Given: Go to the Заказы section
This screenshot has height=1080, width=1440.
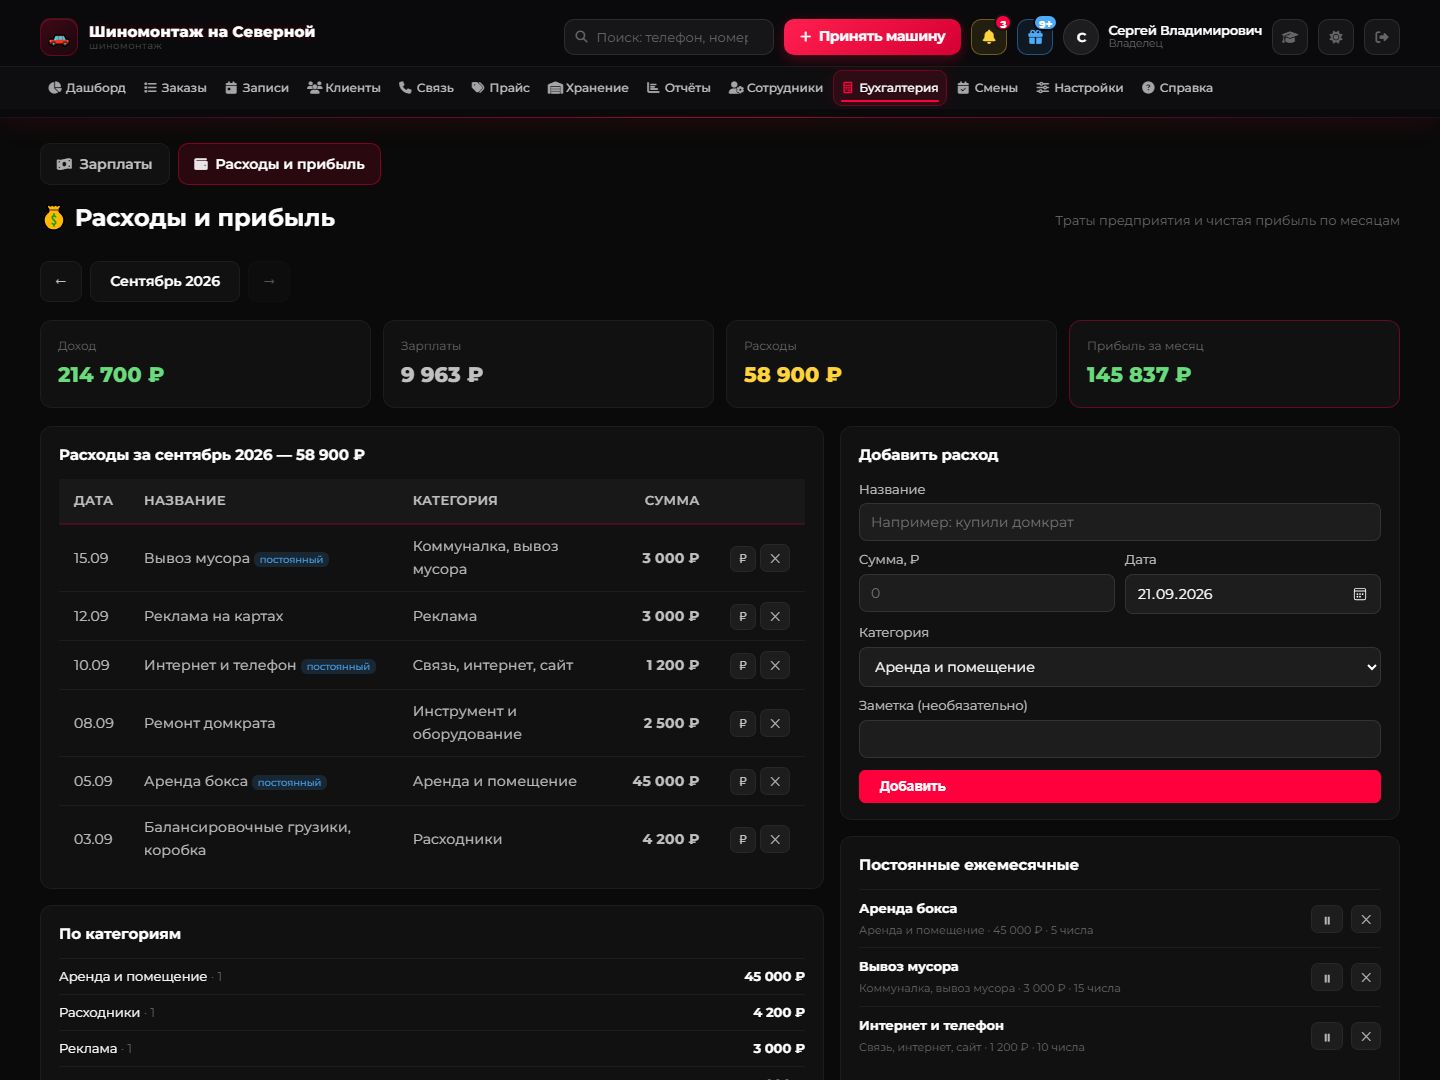Looking at the screenshot, I should pos(175,88).
